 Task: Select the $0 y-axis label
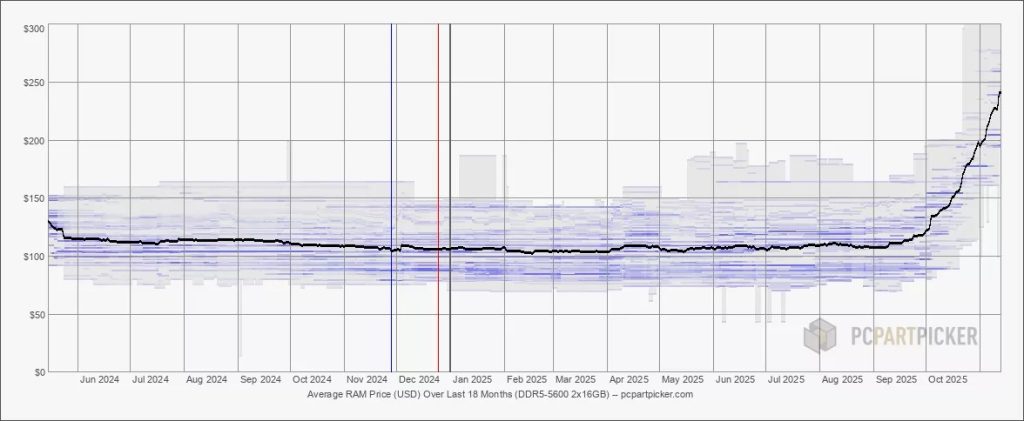[x=38, y=372]
